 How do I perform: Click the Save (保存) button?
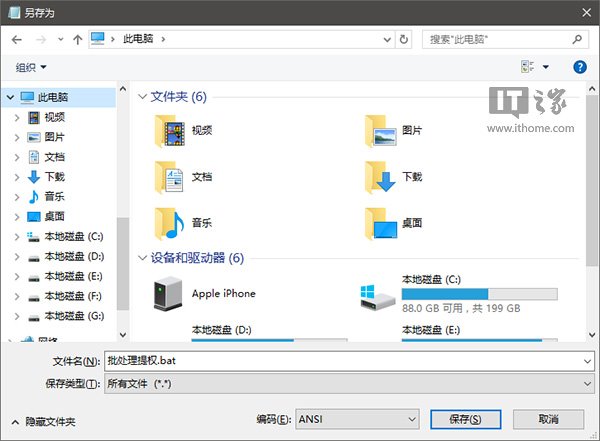(x=465, y=419)
